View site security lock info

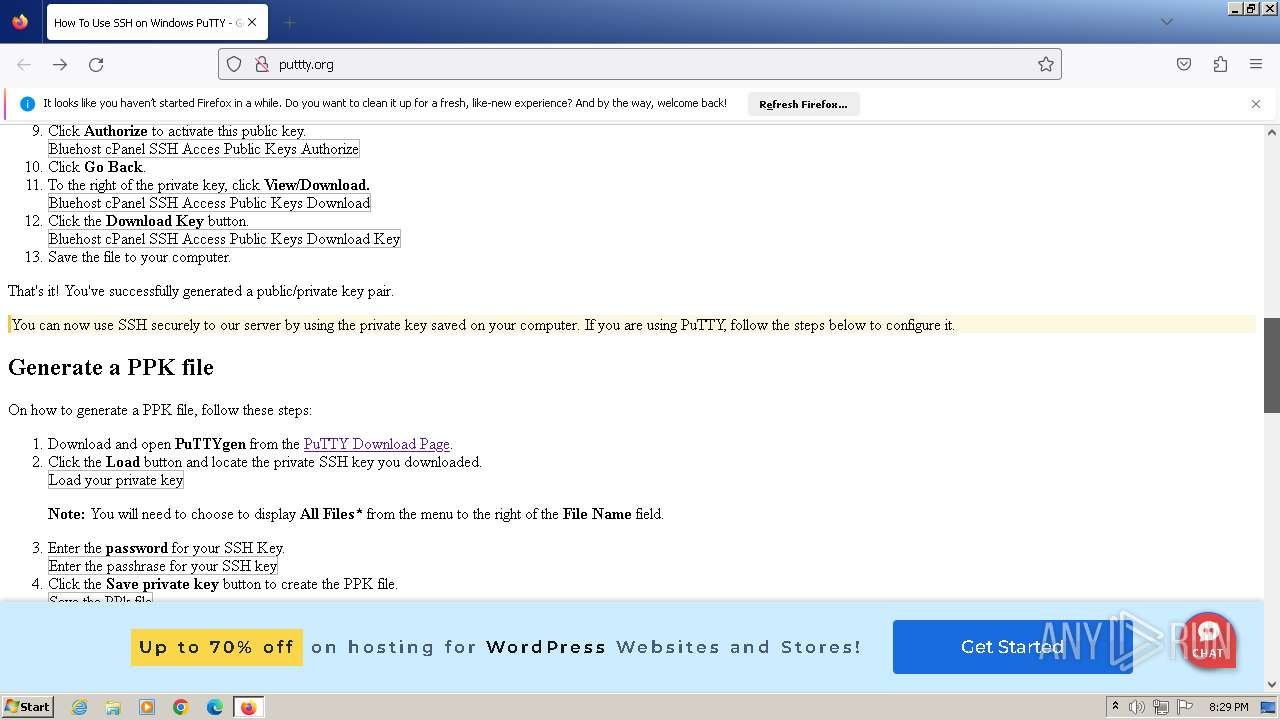[x=262, y=64]
